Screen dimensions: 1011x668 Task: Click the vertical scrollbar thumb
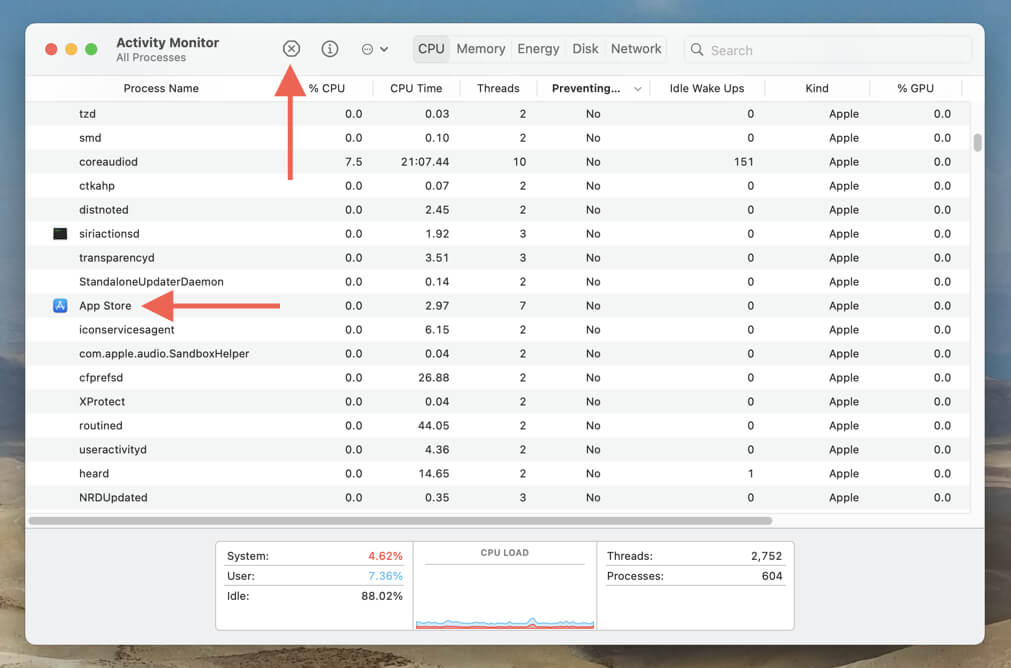pyautogui.click(x=977, y=142)
